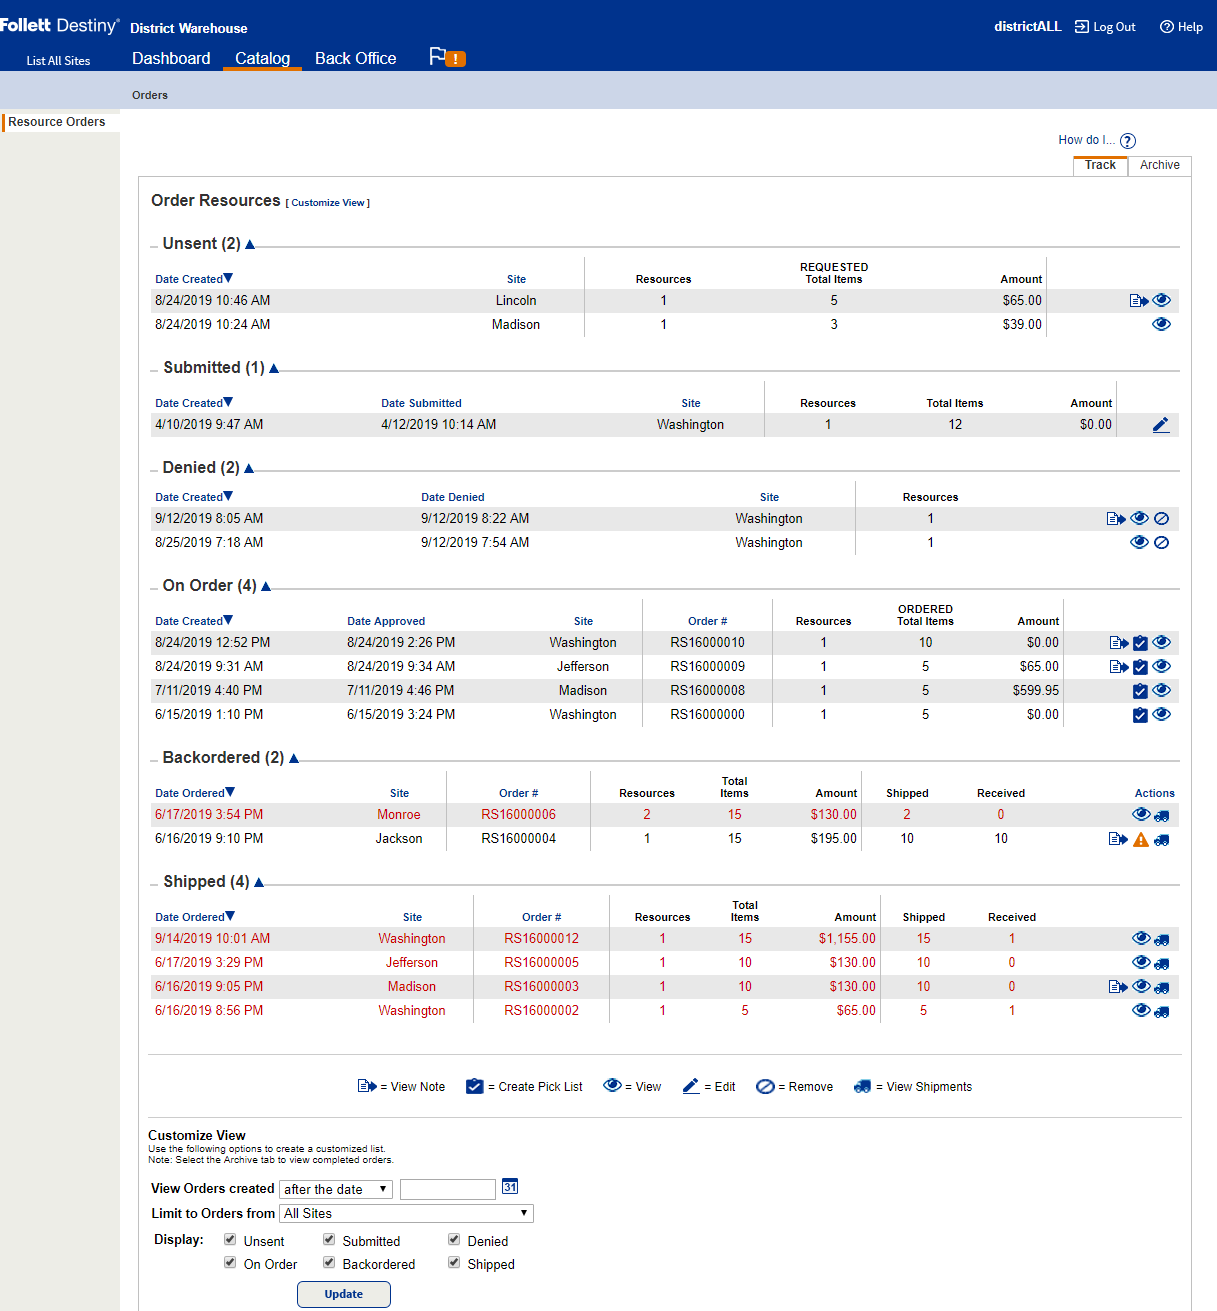Remove order denied 9/12/2019 7:54 AM

[1161, 543]
